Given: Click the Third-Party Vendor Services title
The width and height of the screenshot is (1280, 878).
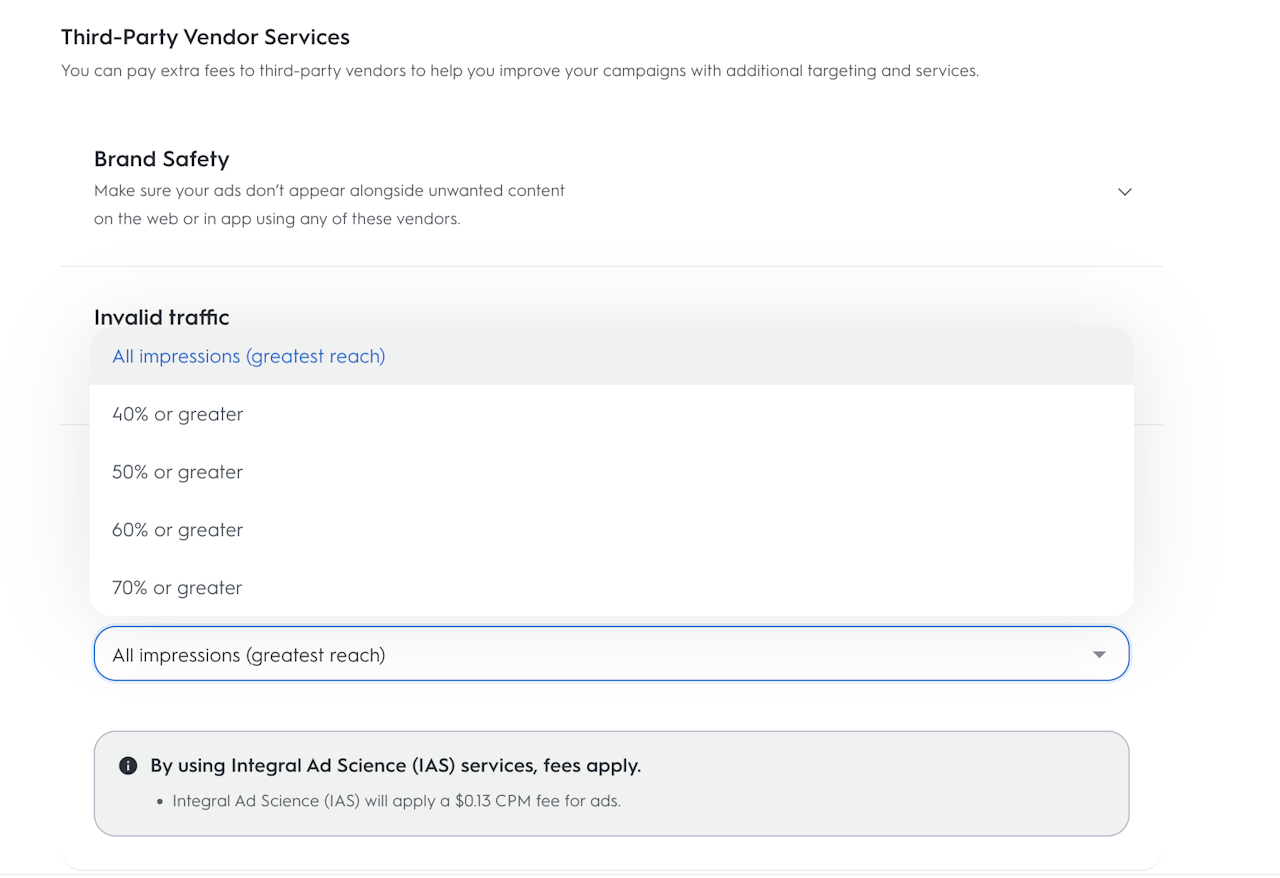Looking at the screenshot, I should tap(205, 38).
